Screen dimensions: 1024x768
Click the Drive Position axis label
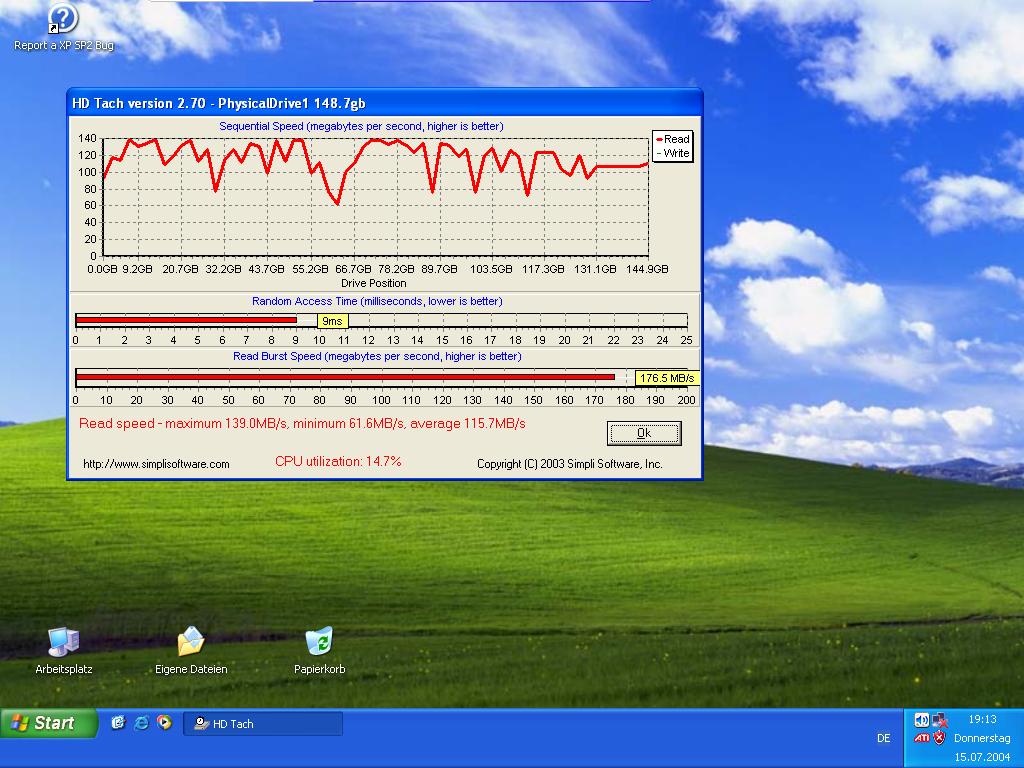pos(374,283)
